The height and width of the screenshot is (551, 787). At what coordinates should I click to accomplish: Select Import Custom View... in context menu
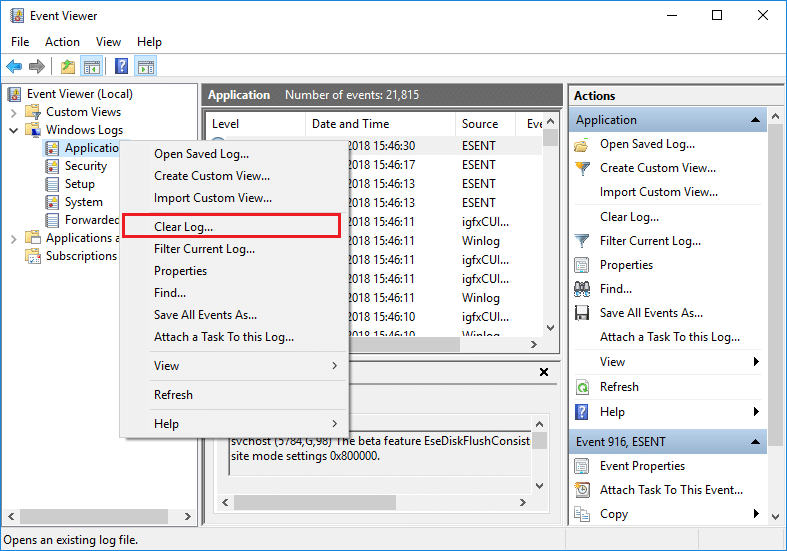235,198
